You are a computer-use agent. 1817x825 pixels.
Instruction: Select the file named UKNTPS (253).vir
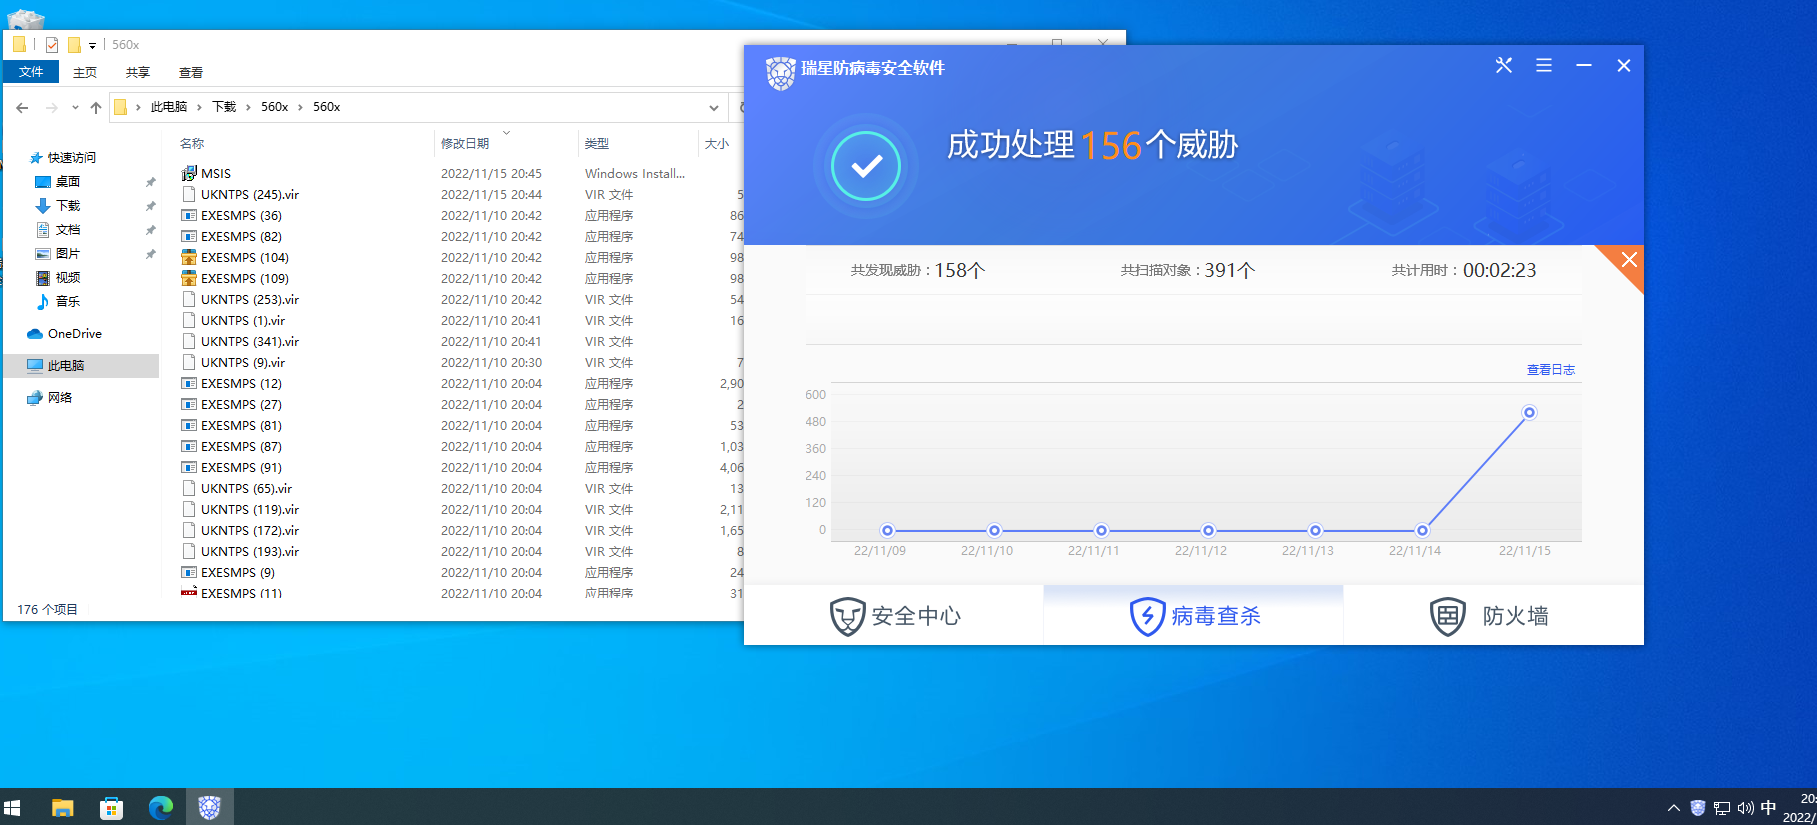tap(250, 300)
